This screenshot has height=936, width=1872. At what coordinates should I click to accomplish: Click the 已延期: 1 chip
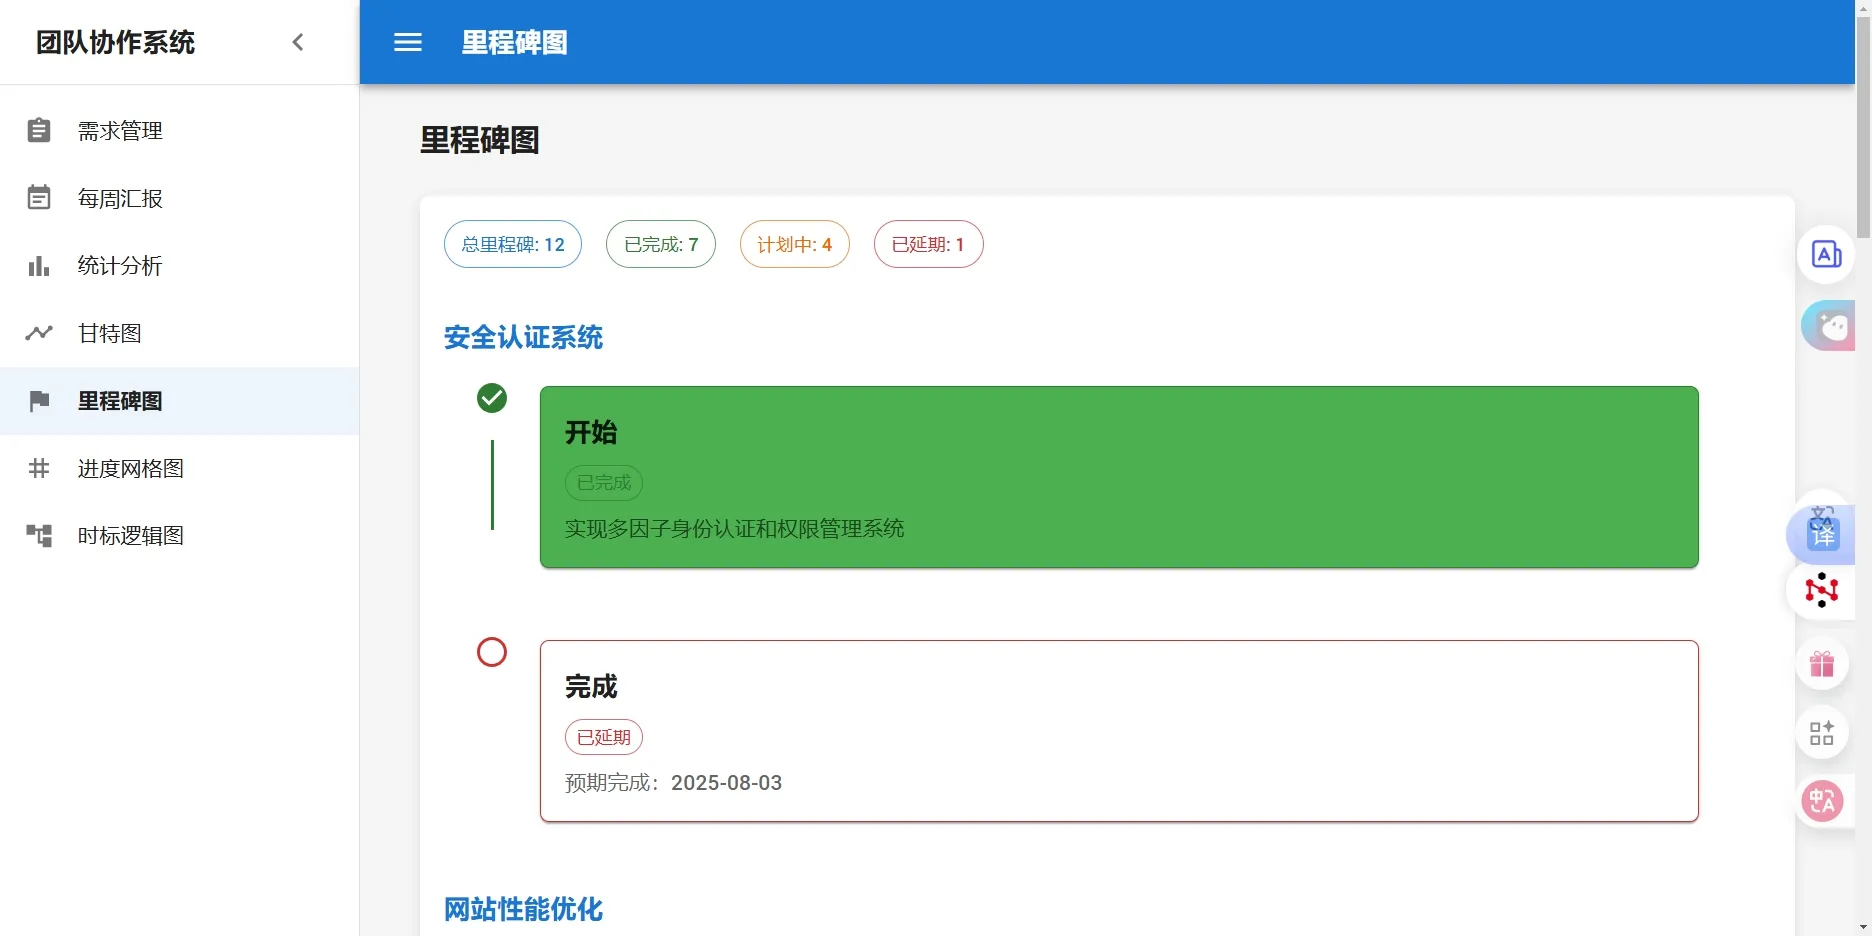coord(928,244)
